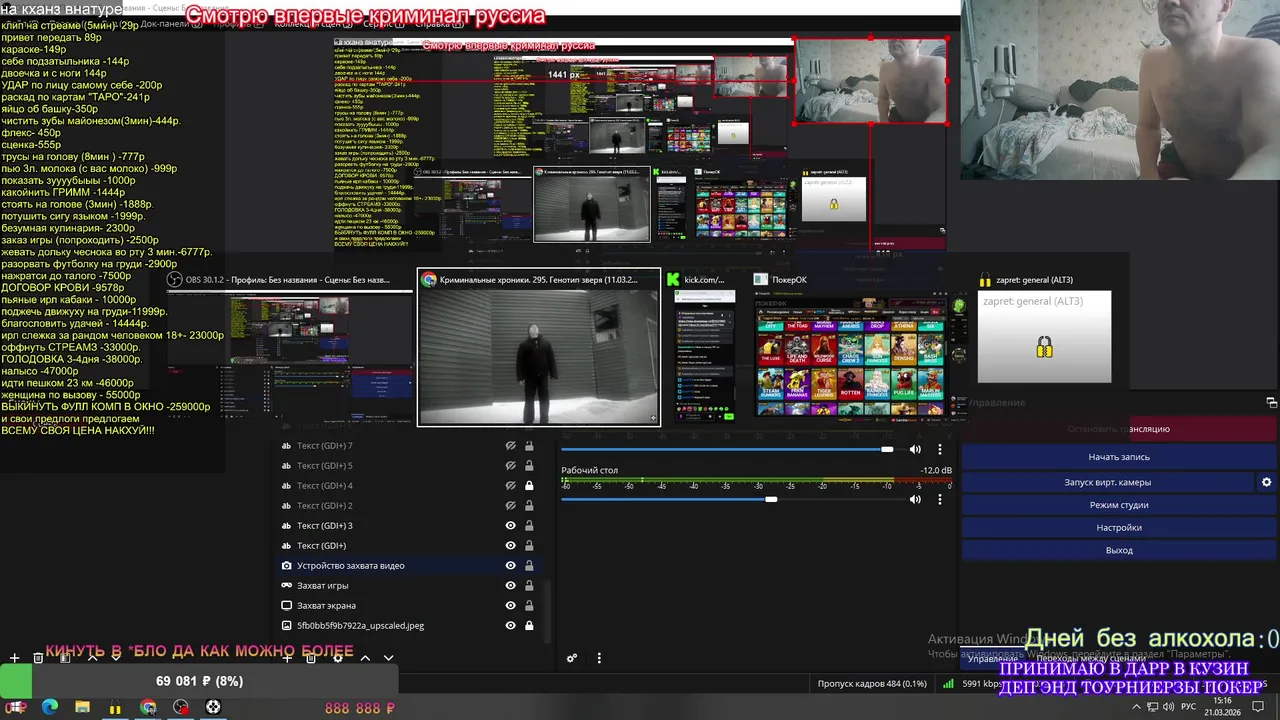Click the Начать запись button
This screenshot has height=720, width=1280.
click(1118, 457)
